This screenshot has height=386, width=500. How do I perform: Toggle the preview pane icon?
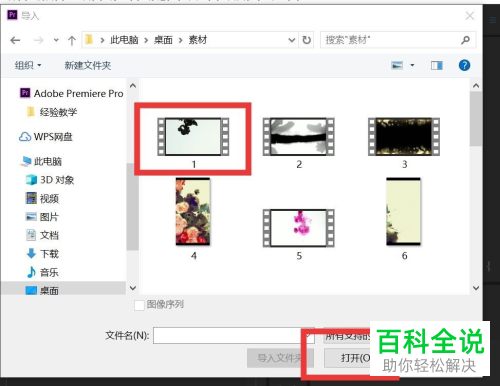pyautogui.click(x=436, y=65)
